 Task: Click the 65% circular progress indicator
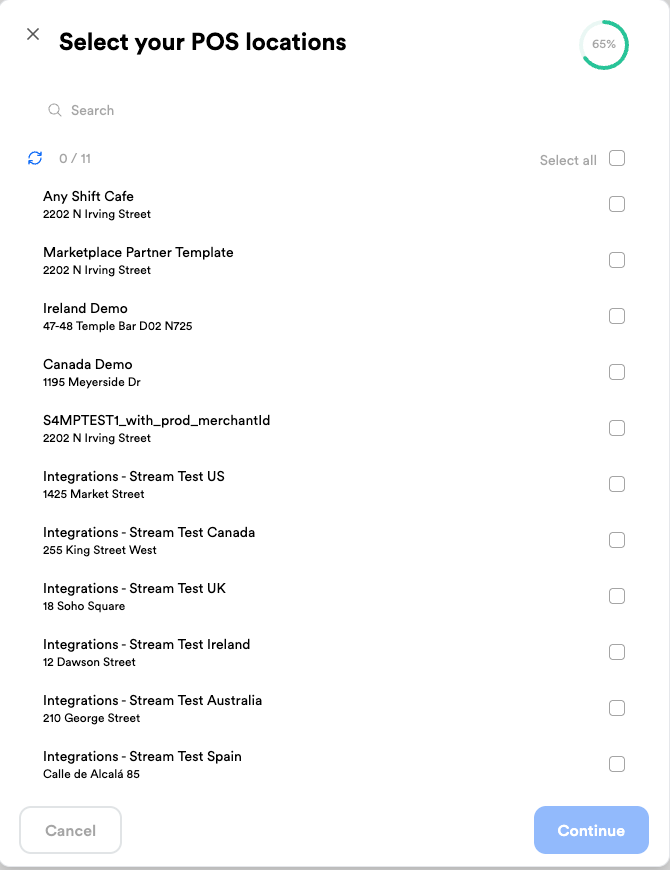pyautogui.click(x=603, y=44)
